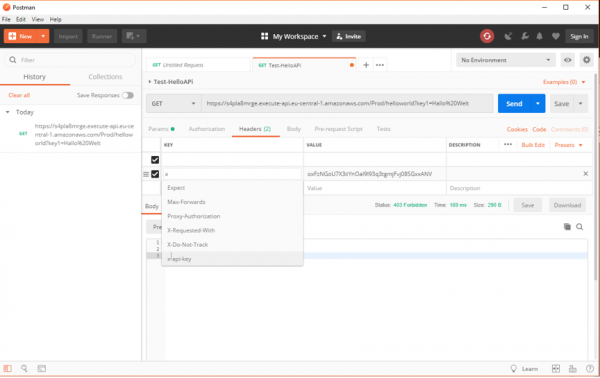Screen dimensions: 600x378
Task: Expand the Examples (0) dropdown
Action: point(564,82)
